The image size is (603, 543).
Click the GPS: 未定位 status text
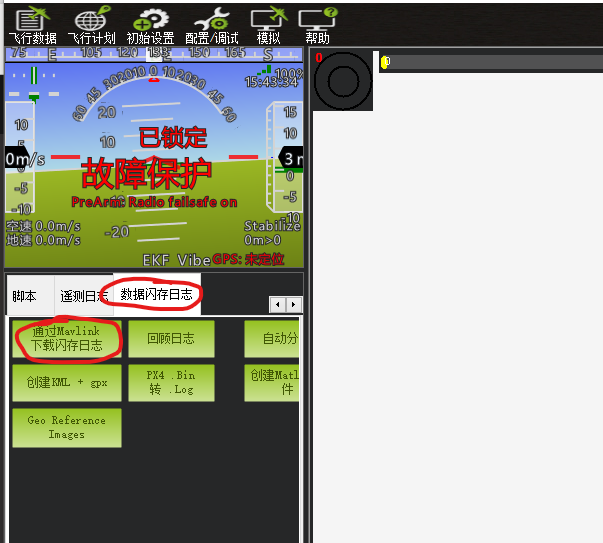[x=248, y=259]
